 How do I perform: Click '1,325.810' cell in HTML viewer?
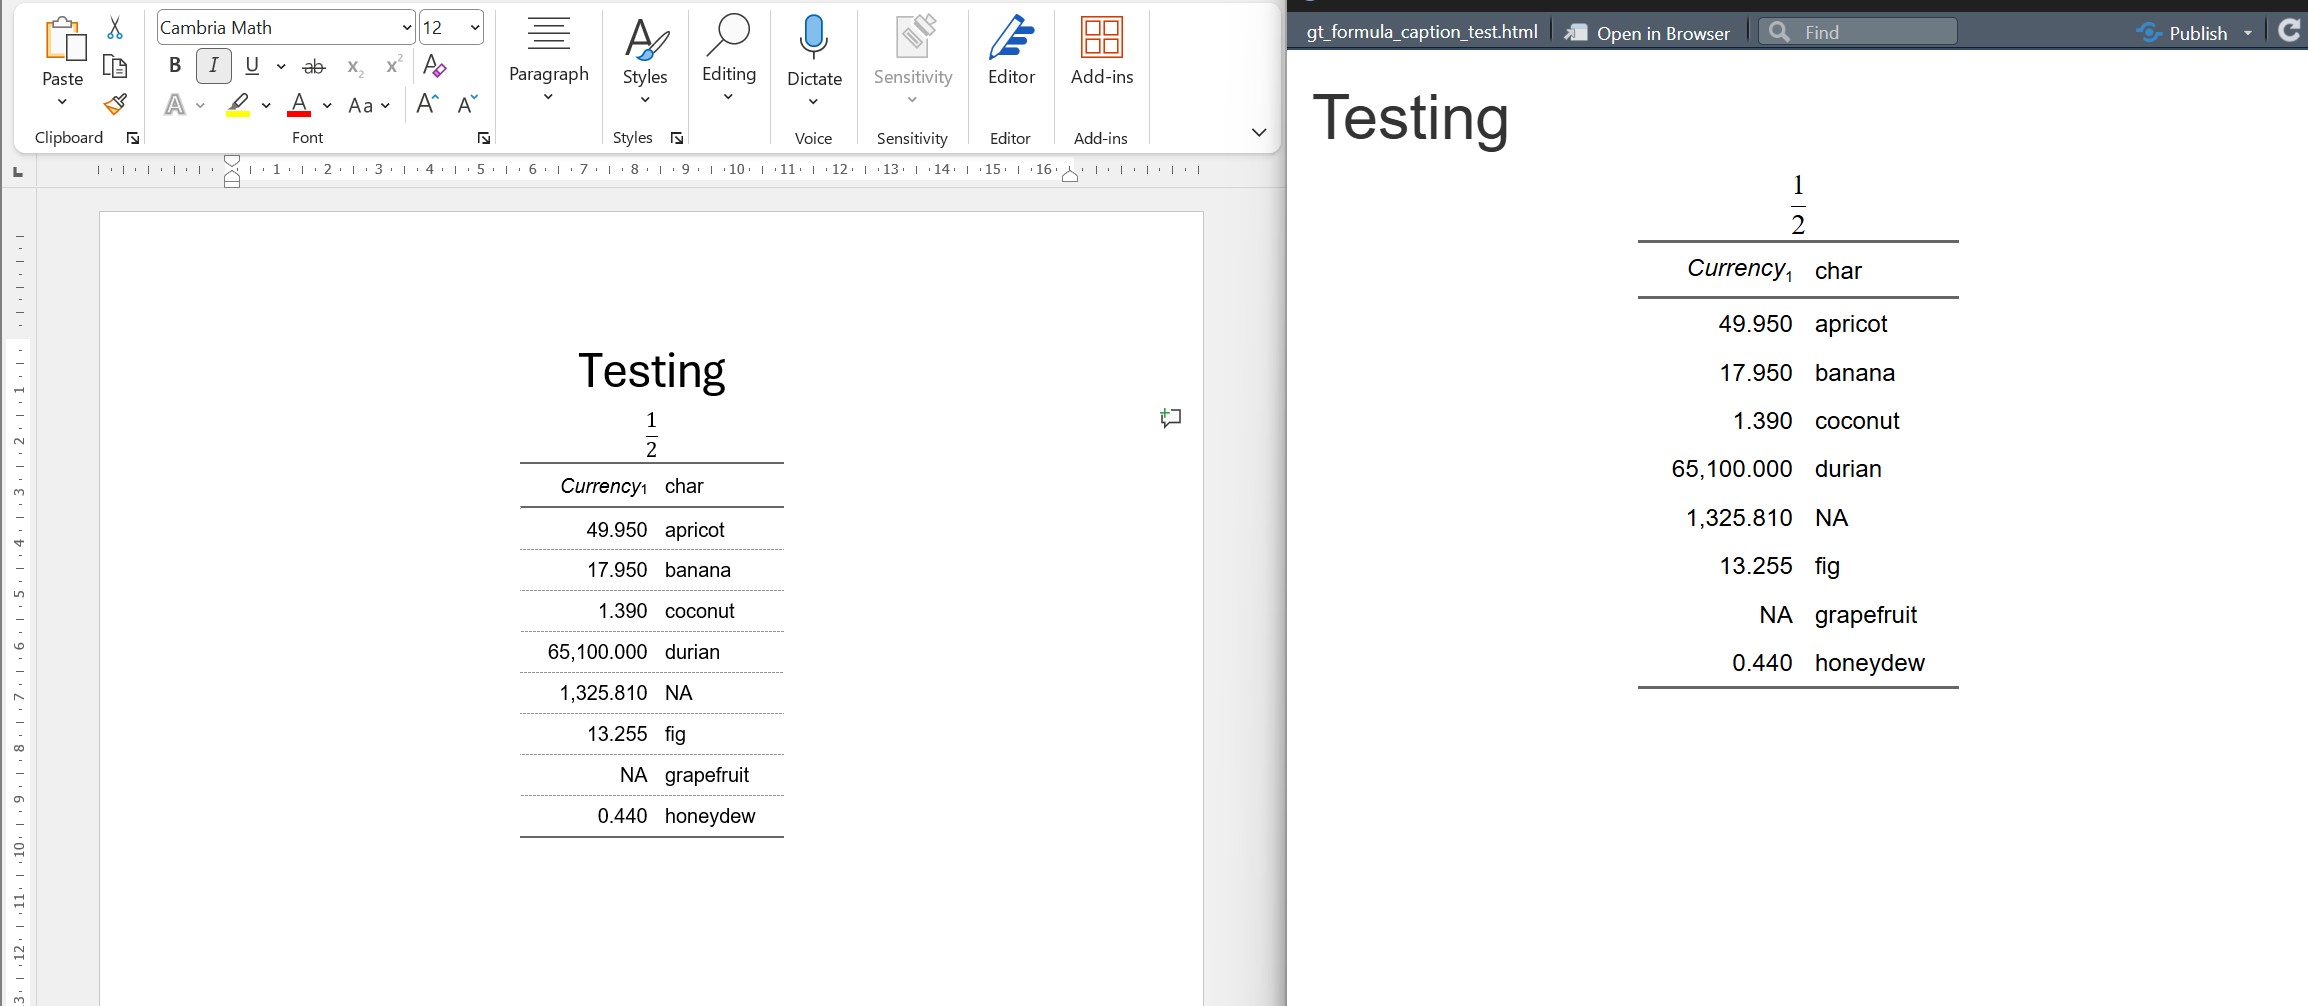coord(1739,518)
